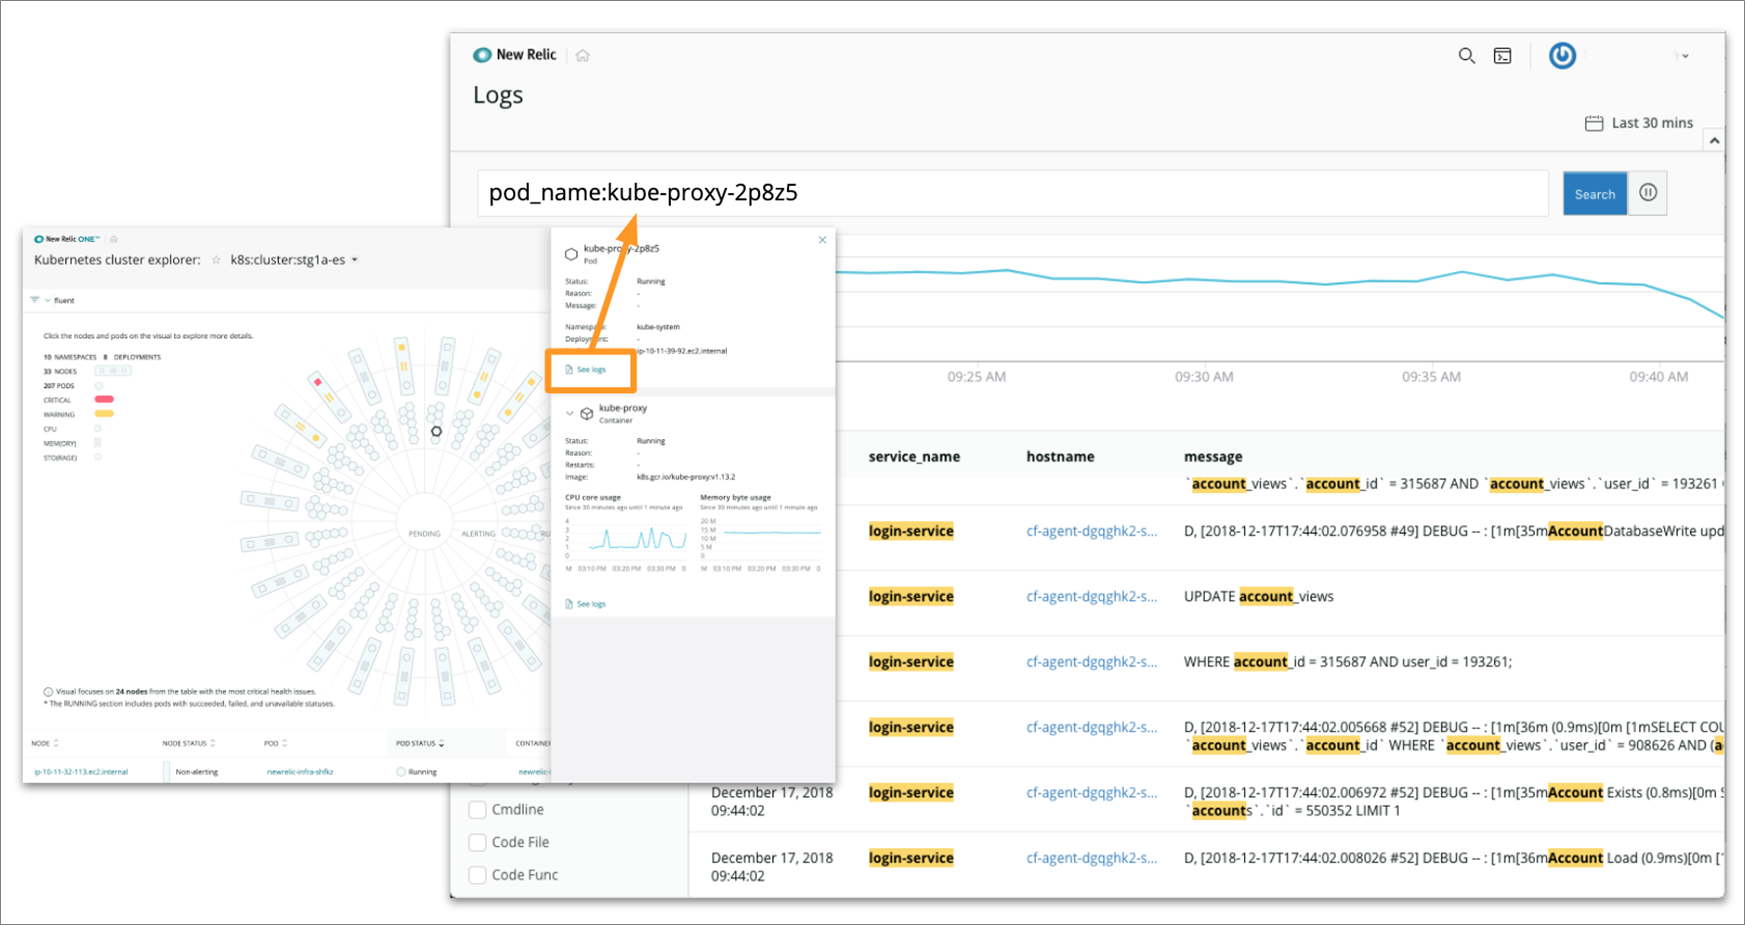Expand the account menu arrow beside avatar
Image resolution: width=1745 pixels, height=925 pixels.
point(1685,56)
